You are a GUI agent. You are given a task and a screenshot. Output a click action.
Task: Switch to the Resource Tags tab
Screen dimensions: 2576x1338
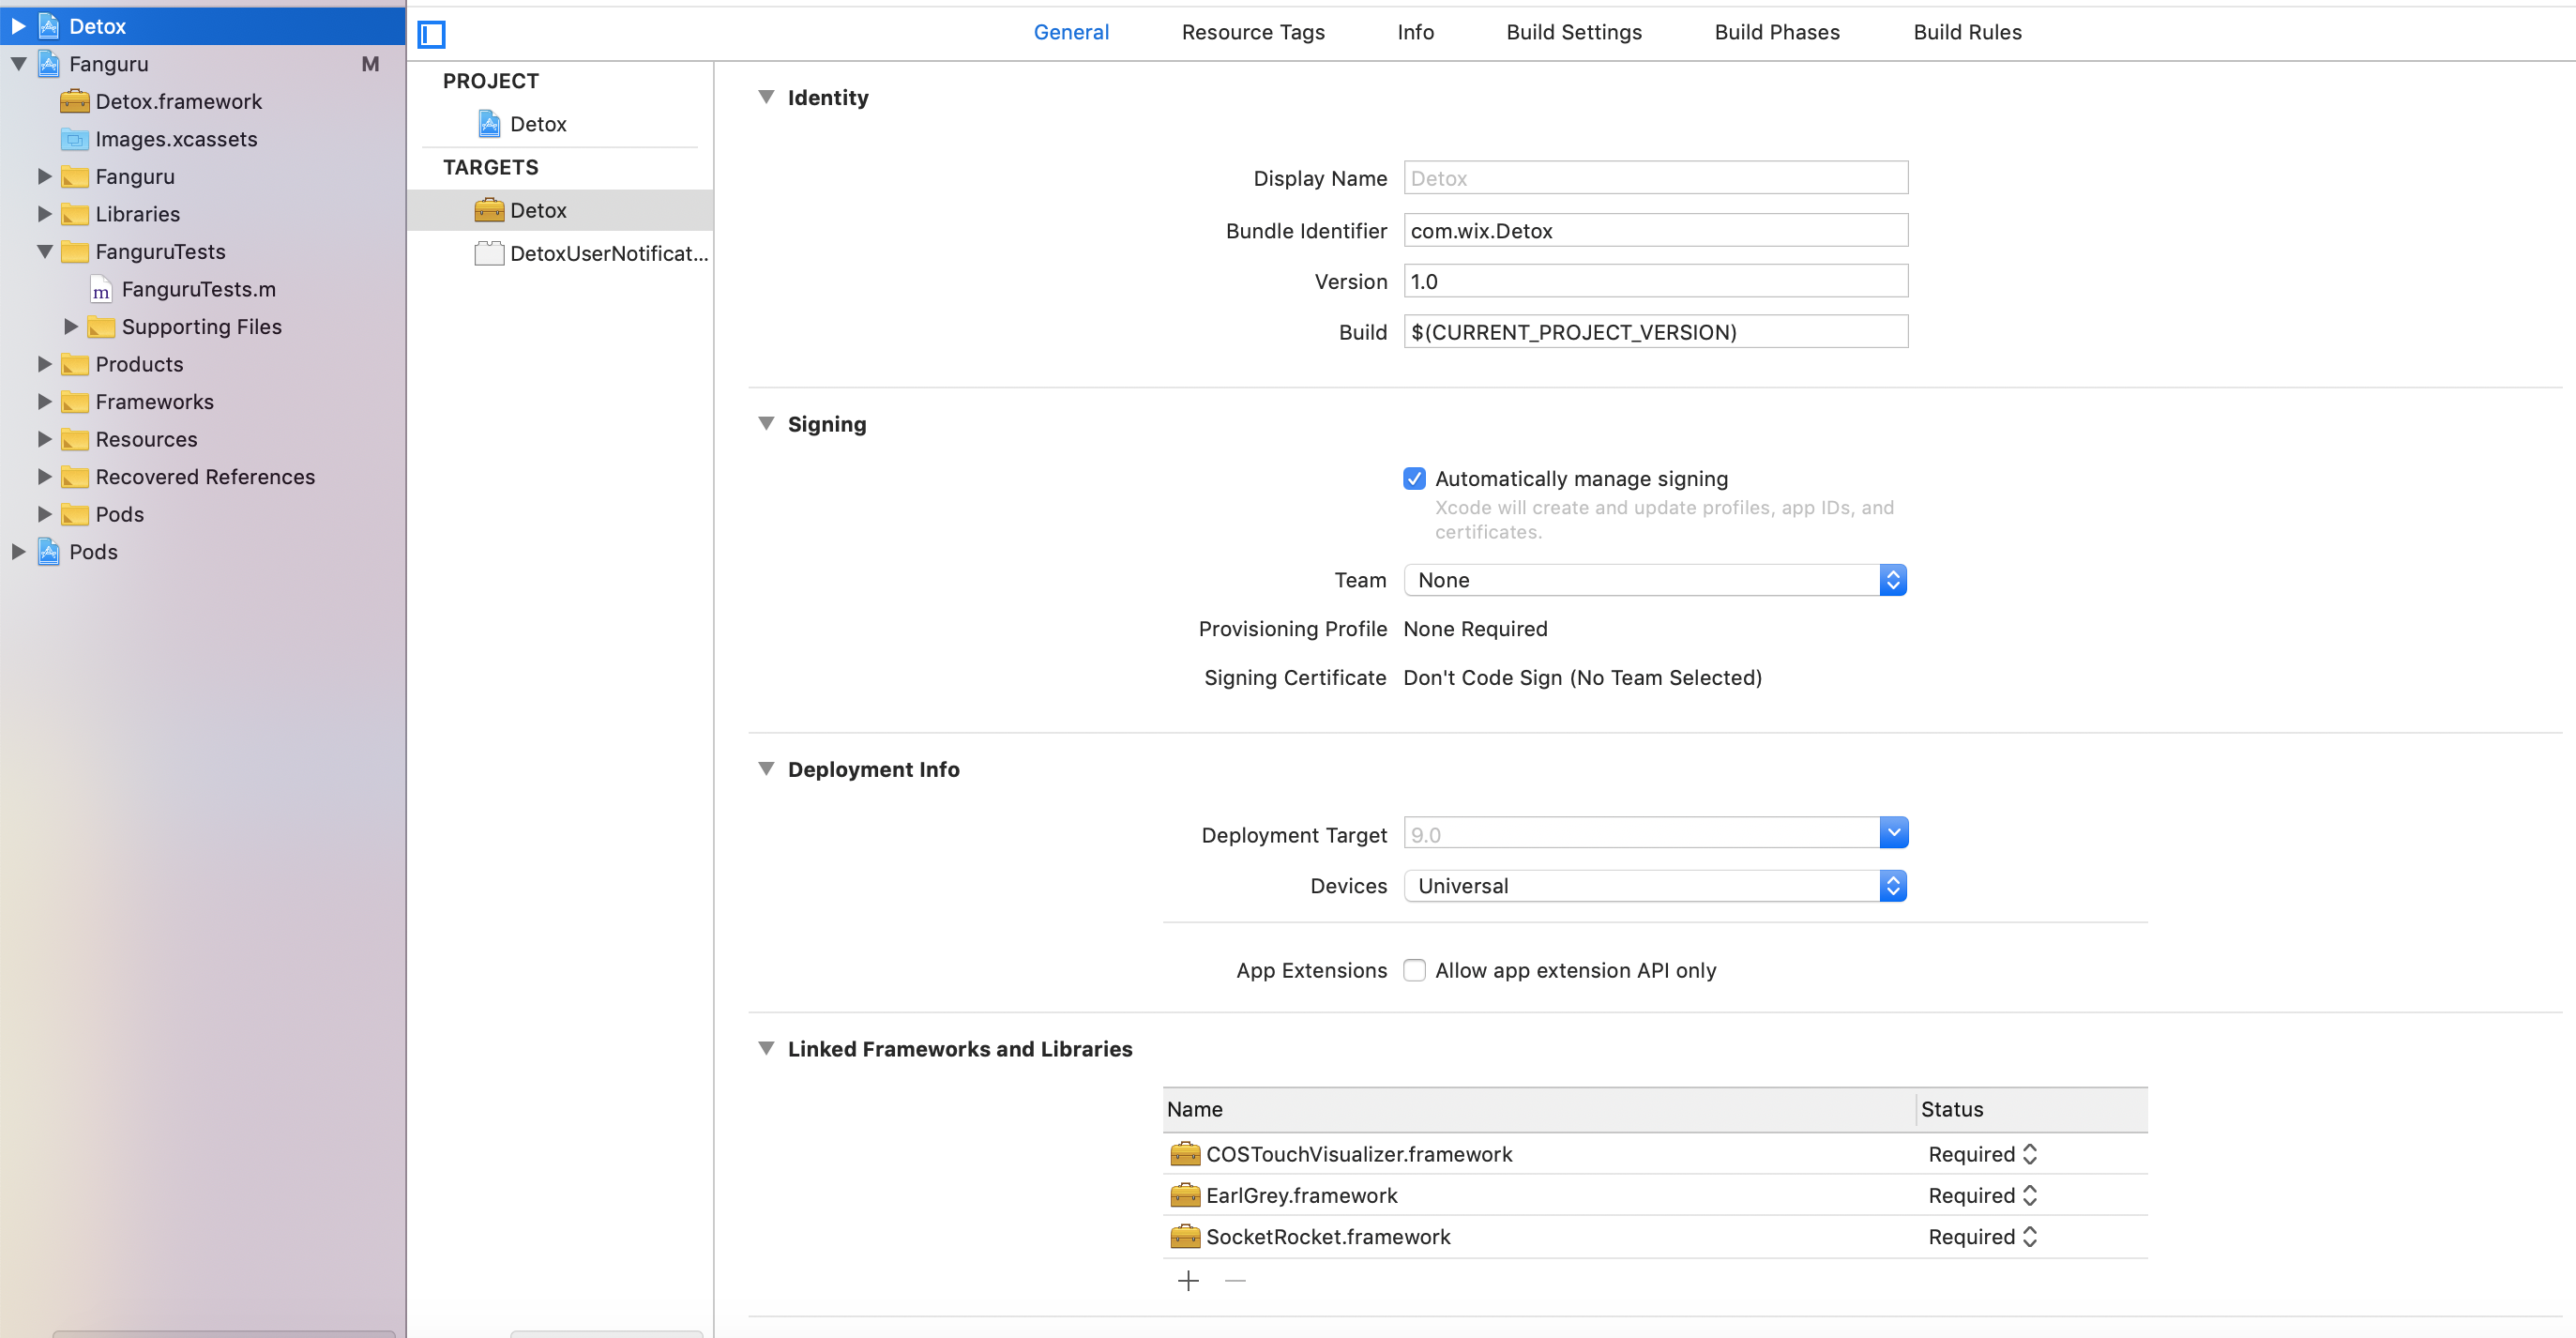tap(1253, 32)
